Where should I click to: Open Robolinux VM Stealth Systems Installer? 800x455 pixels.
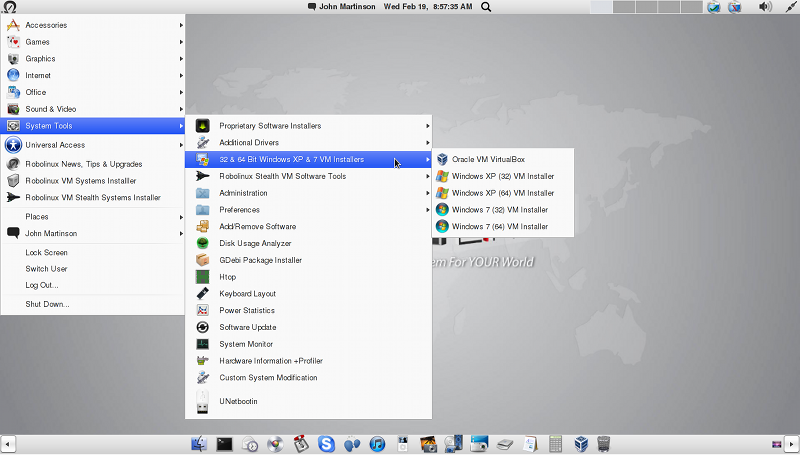pyautogui.click(x=93, y=198)
